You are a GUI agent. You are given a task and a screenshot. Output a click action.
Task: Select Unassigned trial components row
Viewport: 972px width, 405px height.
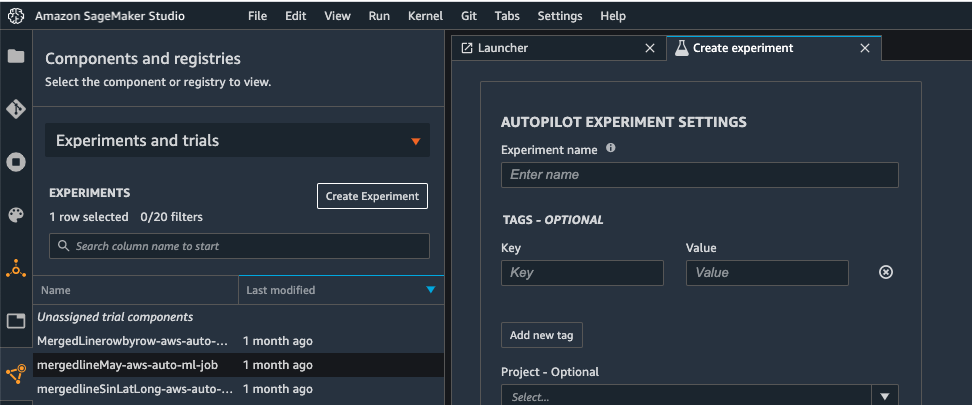[239, 317]
